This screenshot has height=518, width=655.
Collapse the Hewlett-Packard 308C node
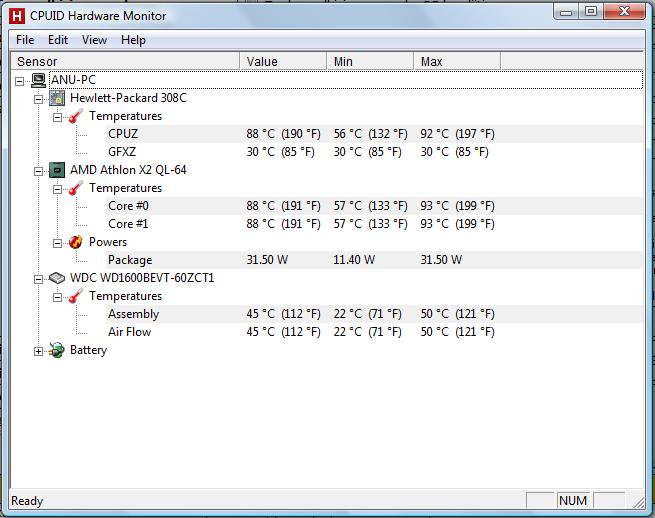tap(38, 99)
